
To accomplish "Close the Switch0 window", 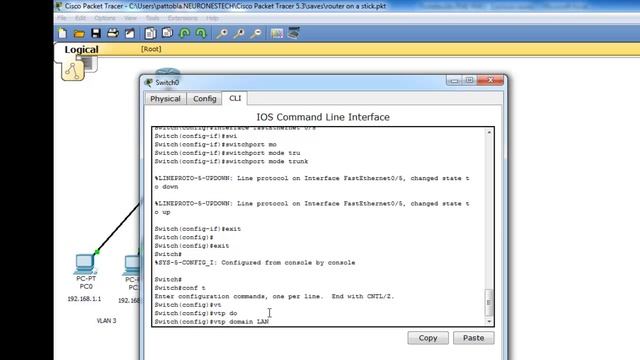I will point(490,80).
